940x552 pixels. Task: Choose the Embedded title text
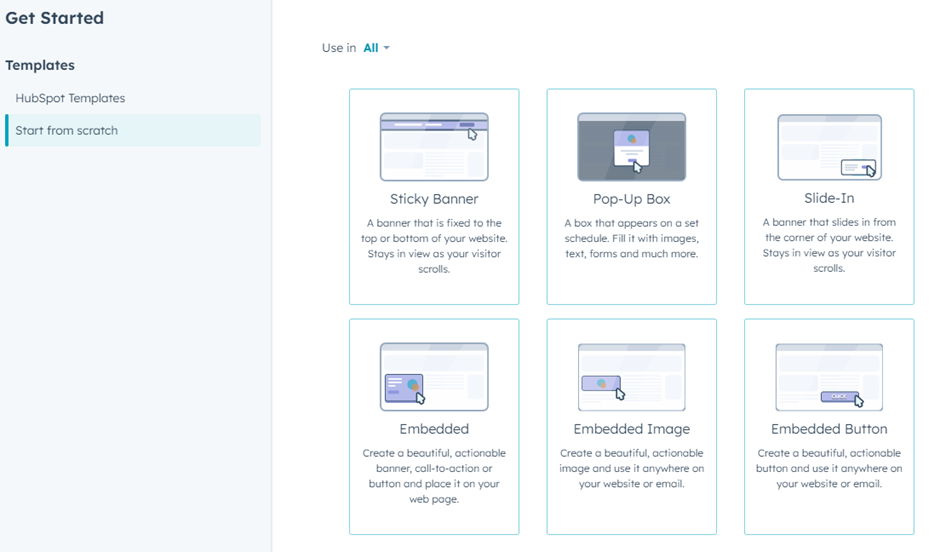coord(434,429)
